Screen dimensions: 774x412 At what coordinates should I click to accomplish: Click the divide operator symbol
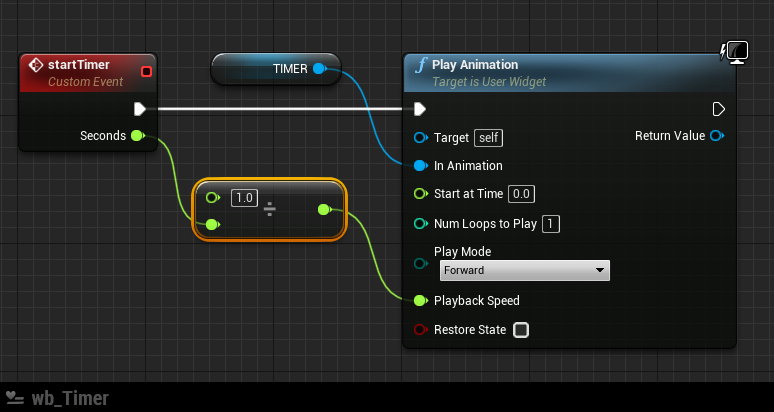pyautogui.click(x=270, y=211)
